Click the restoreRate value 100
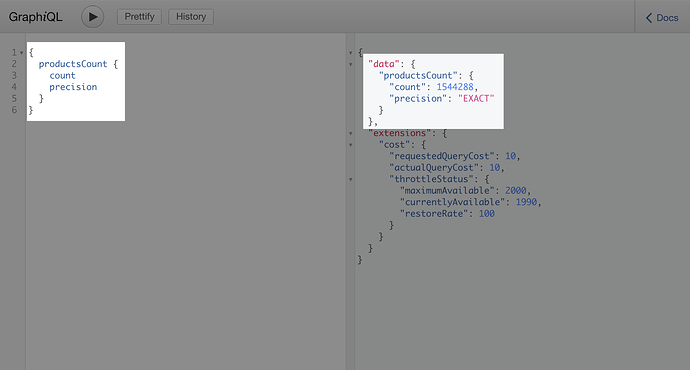The image size is (690, 370). (x=487, y=213)
